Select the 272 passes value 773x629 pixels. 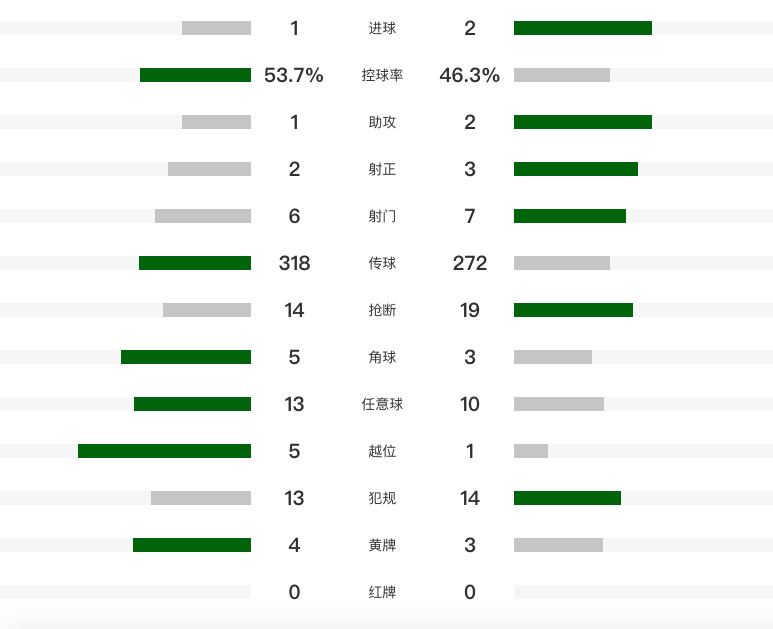[x=469, y=263]
